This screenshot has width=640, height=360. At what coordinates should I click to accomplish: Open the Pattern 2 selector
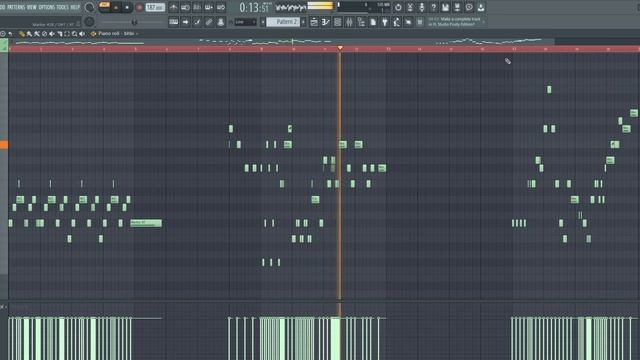(x=283, y=22)
